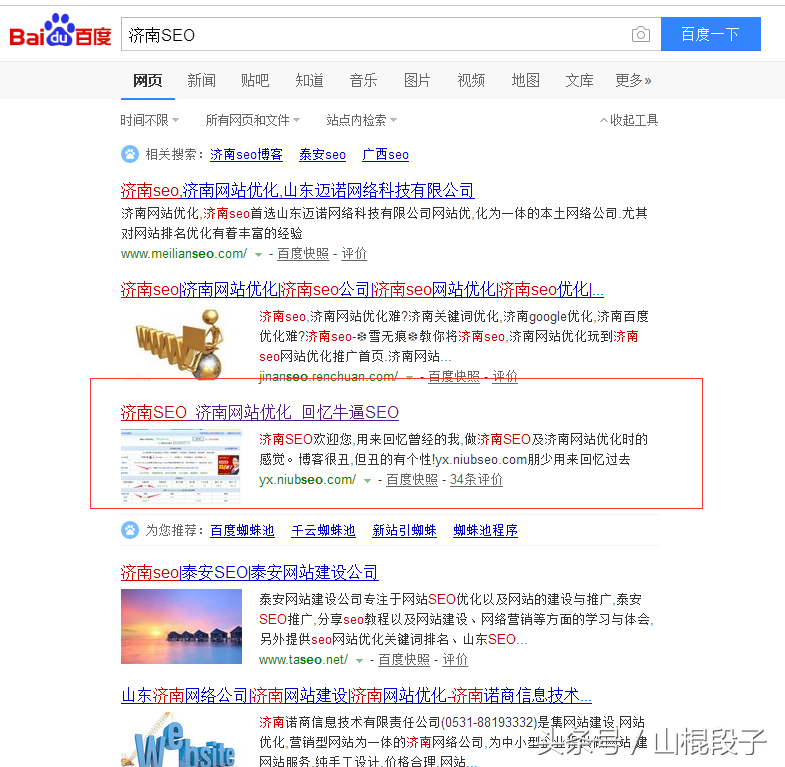
Task: Collapse the search tools with 收起工具
Action: click(x=629, y=120)
